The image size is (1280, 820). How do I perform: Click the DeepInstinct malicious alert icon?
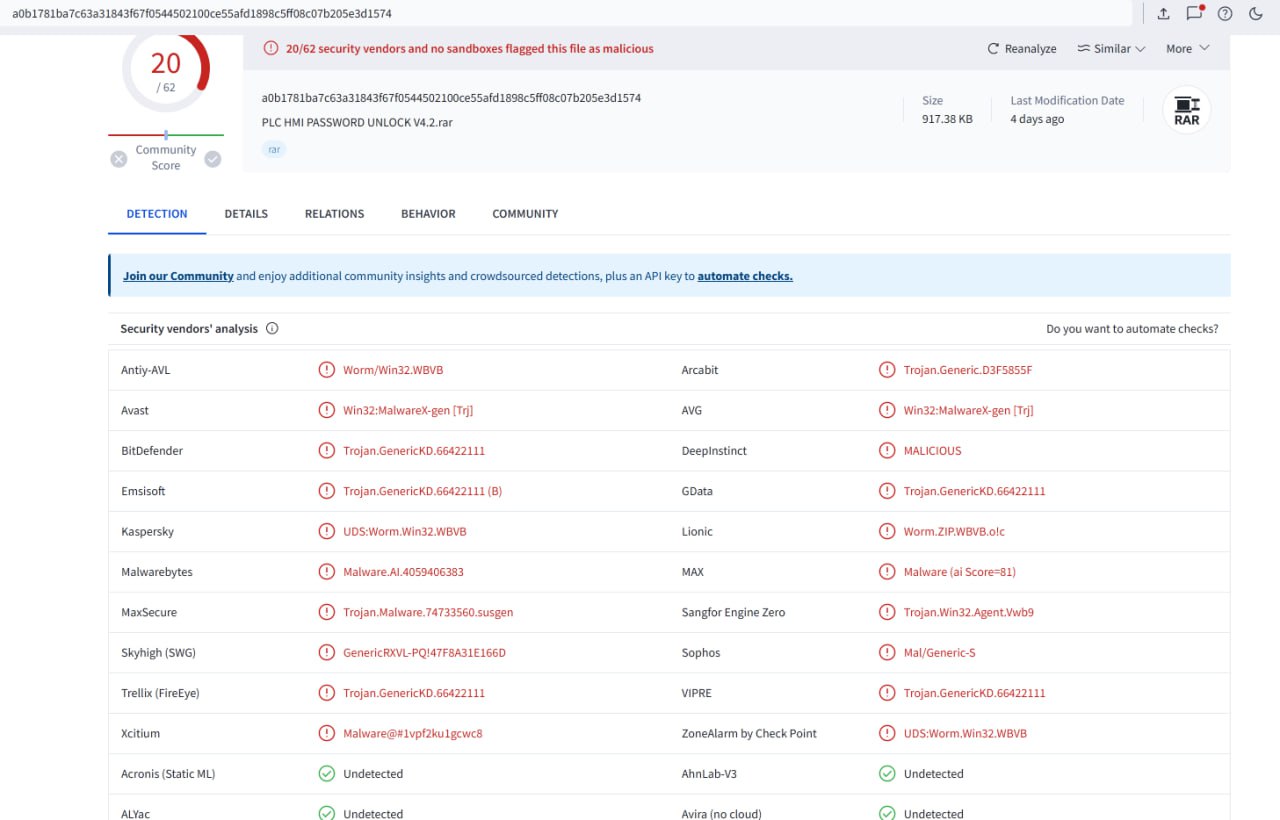coord(887,451)
